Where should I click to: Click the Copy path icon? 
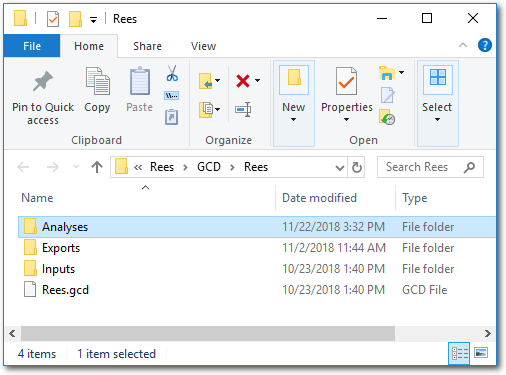coord(172,96)
